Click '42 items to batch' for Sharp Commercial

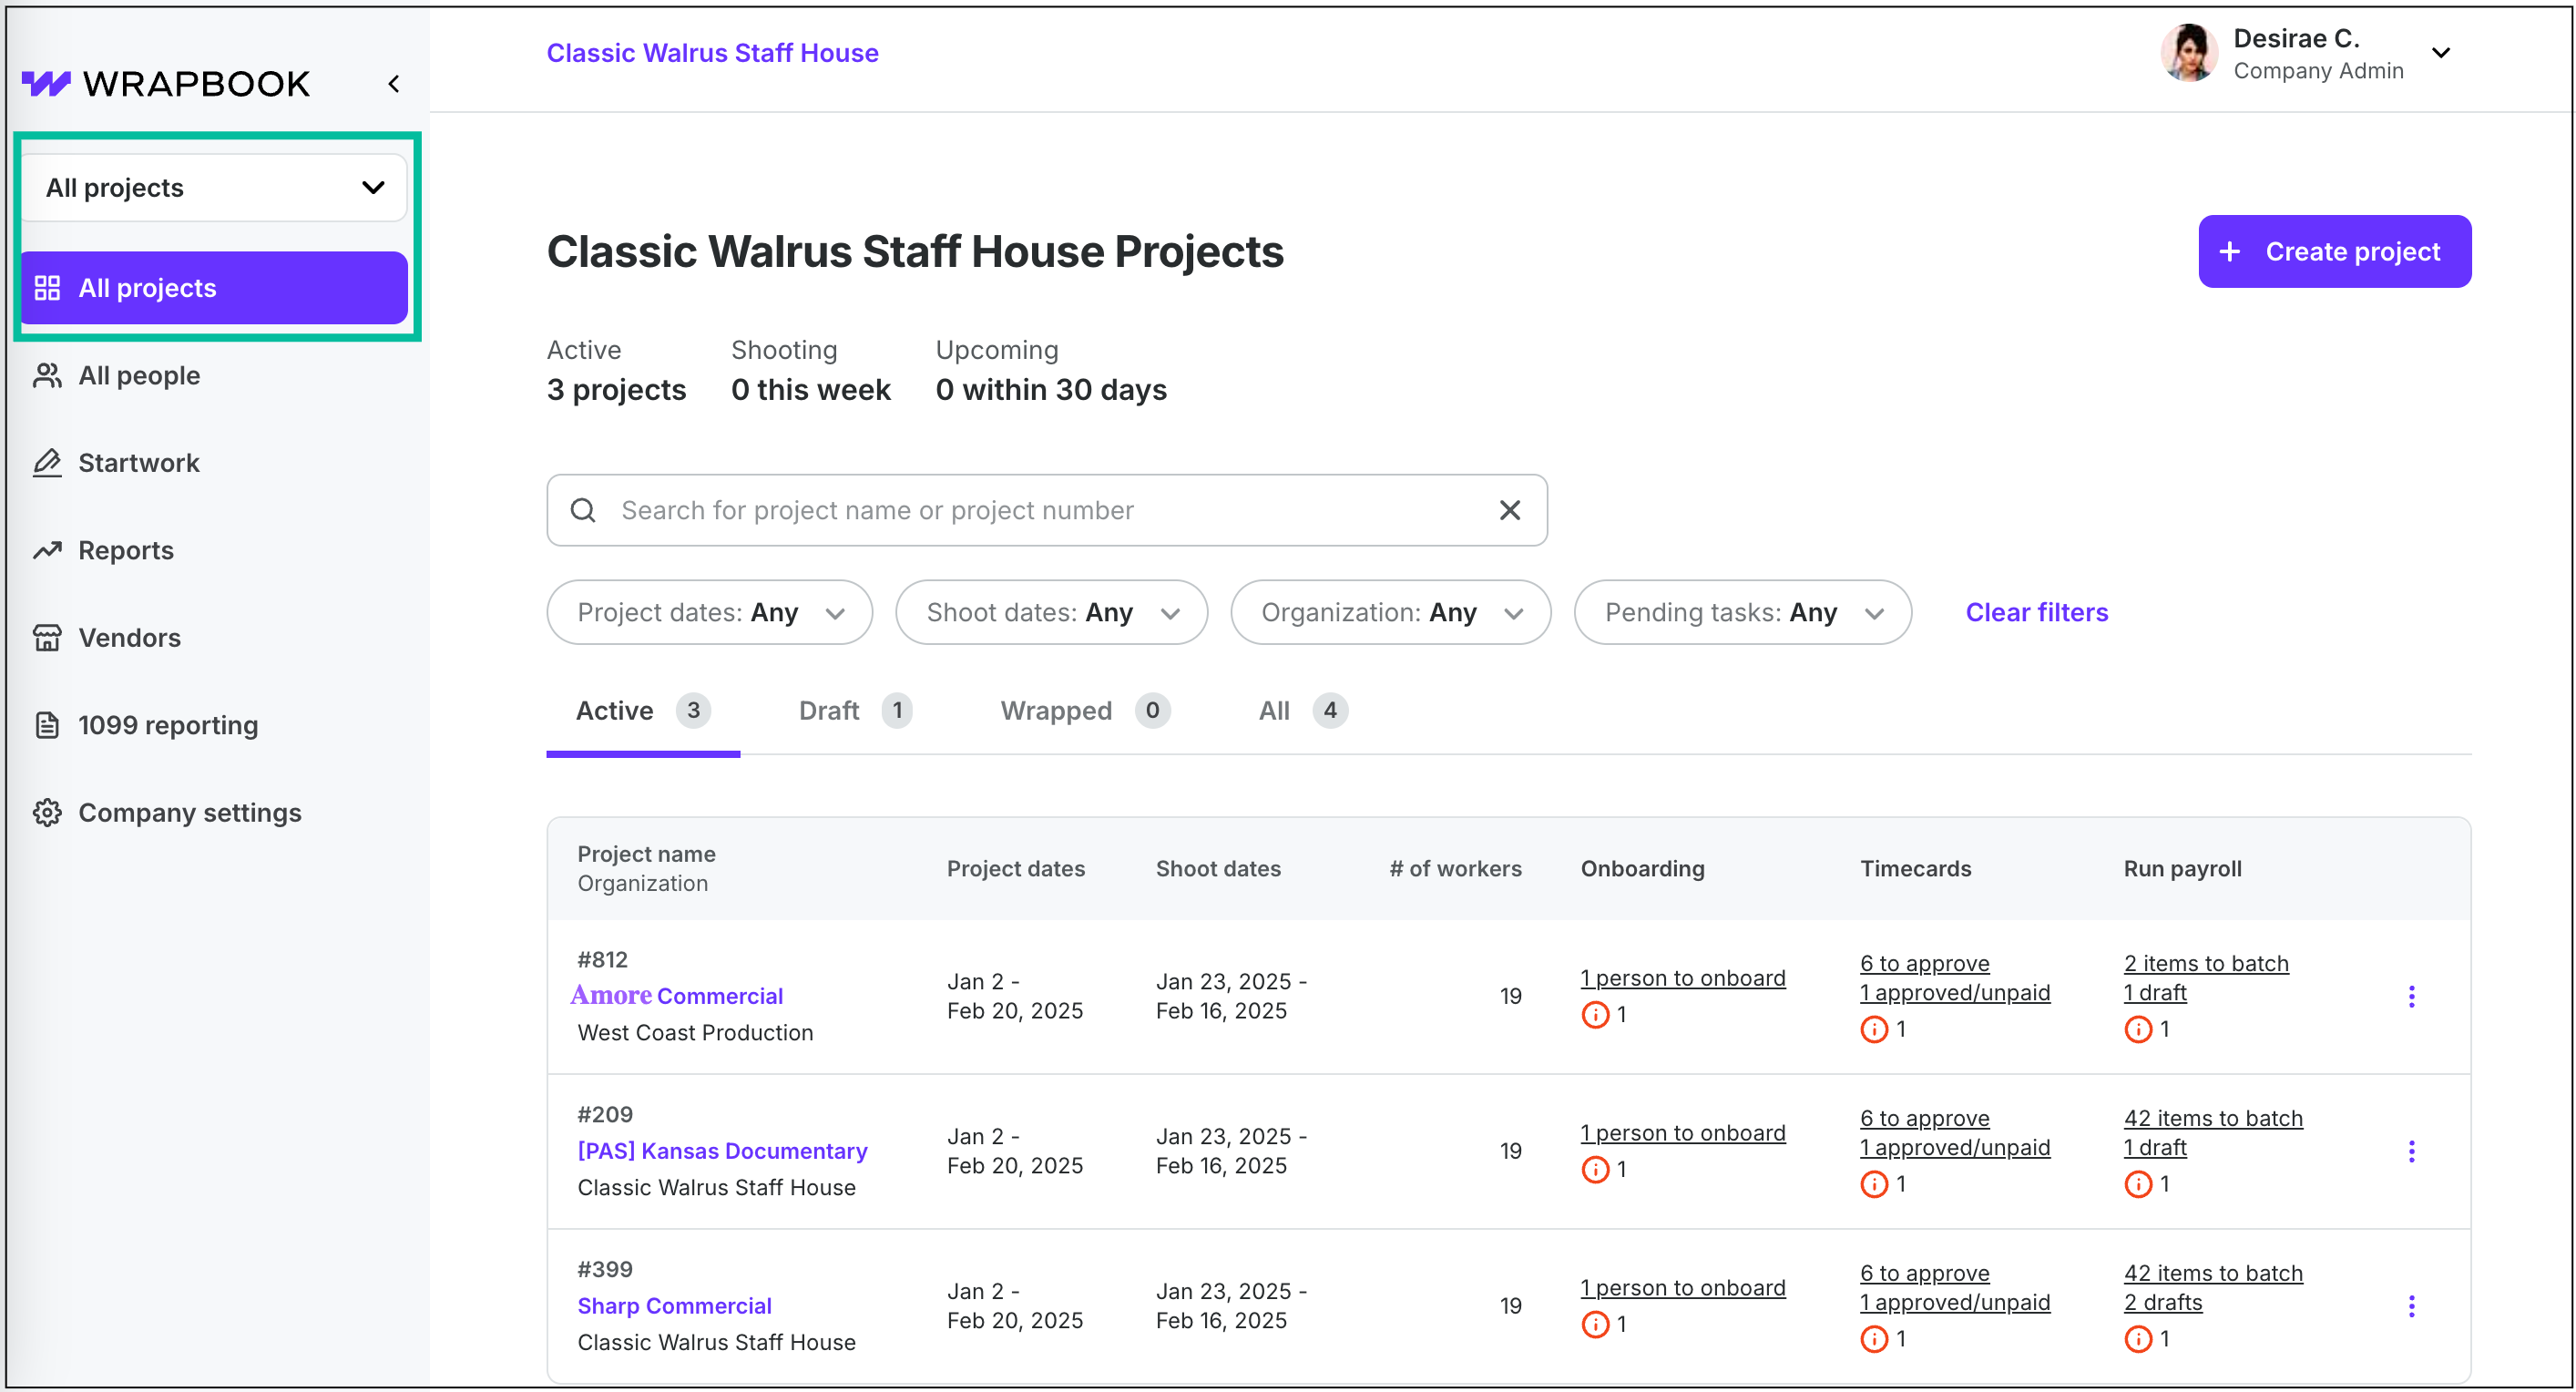pyautogui.click(x=2212, y=1274)
